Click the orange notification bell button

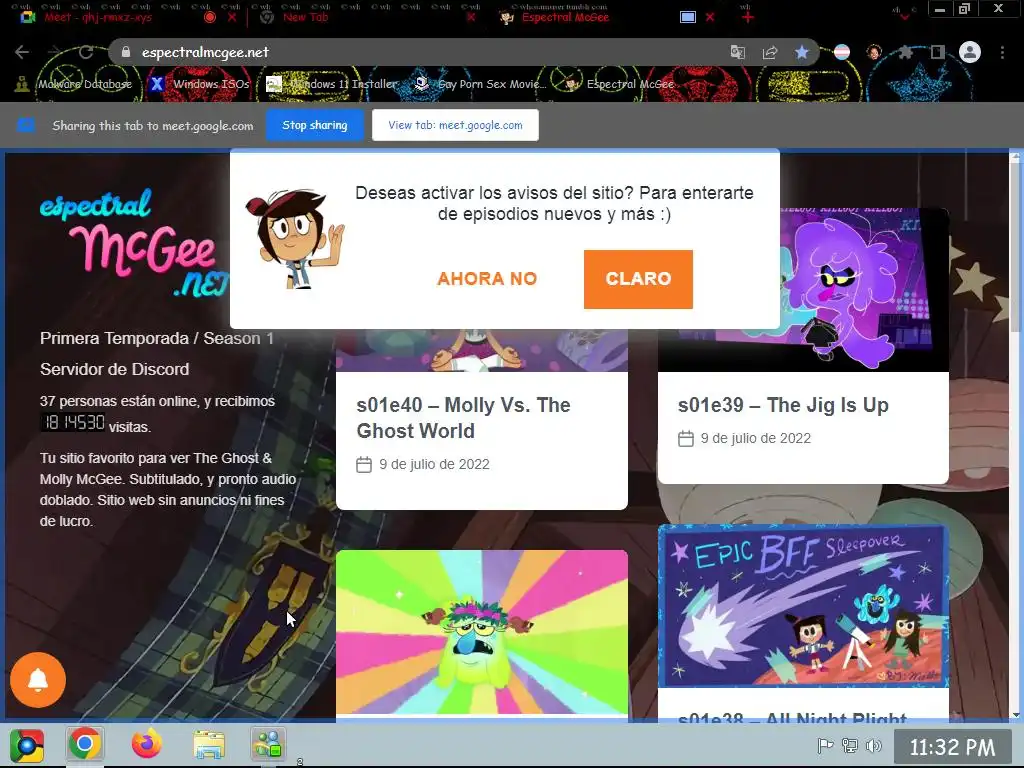[x=38, y=680]
